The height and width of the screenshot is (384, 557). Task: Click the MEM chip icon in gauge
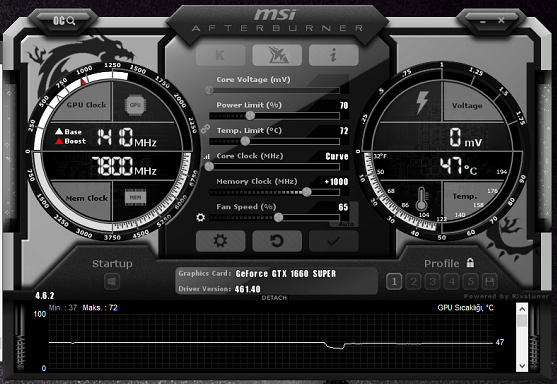(135, 198)
